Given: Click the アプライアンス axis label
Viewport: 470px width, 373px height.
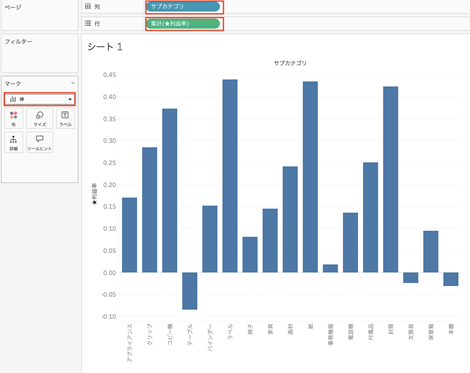Looking at the screenshot, I should [x=130, y=343].
